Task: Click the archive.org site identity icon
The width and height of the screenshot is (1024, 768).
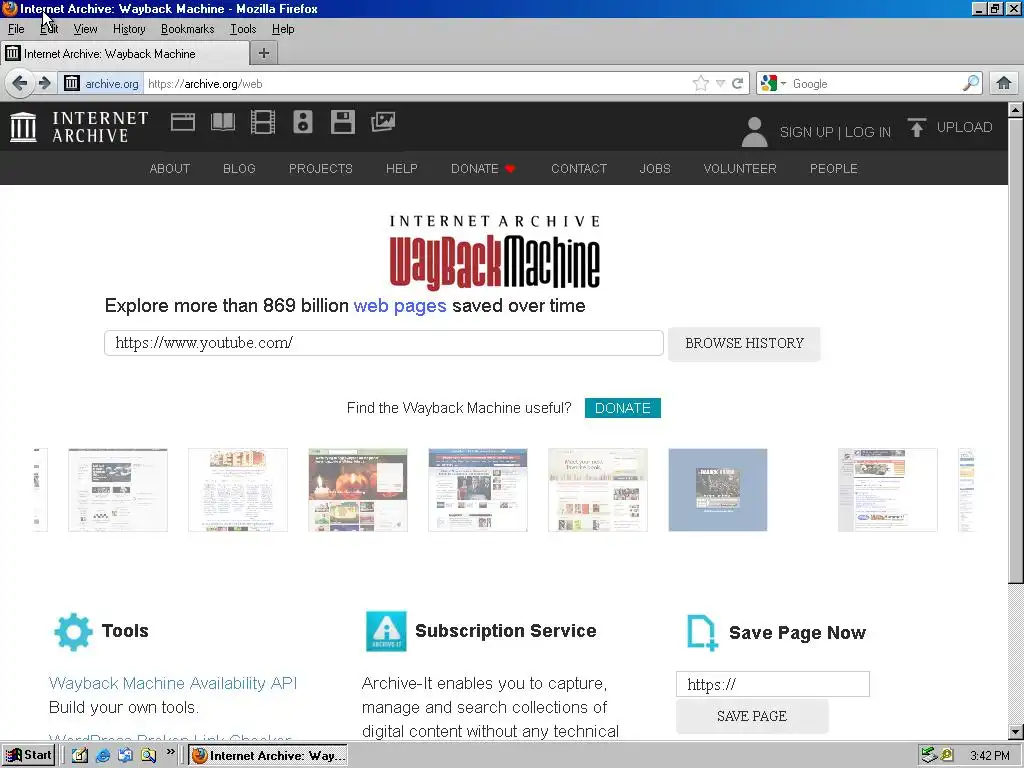Action: point(72,84)
